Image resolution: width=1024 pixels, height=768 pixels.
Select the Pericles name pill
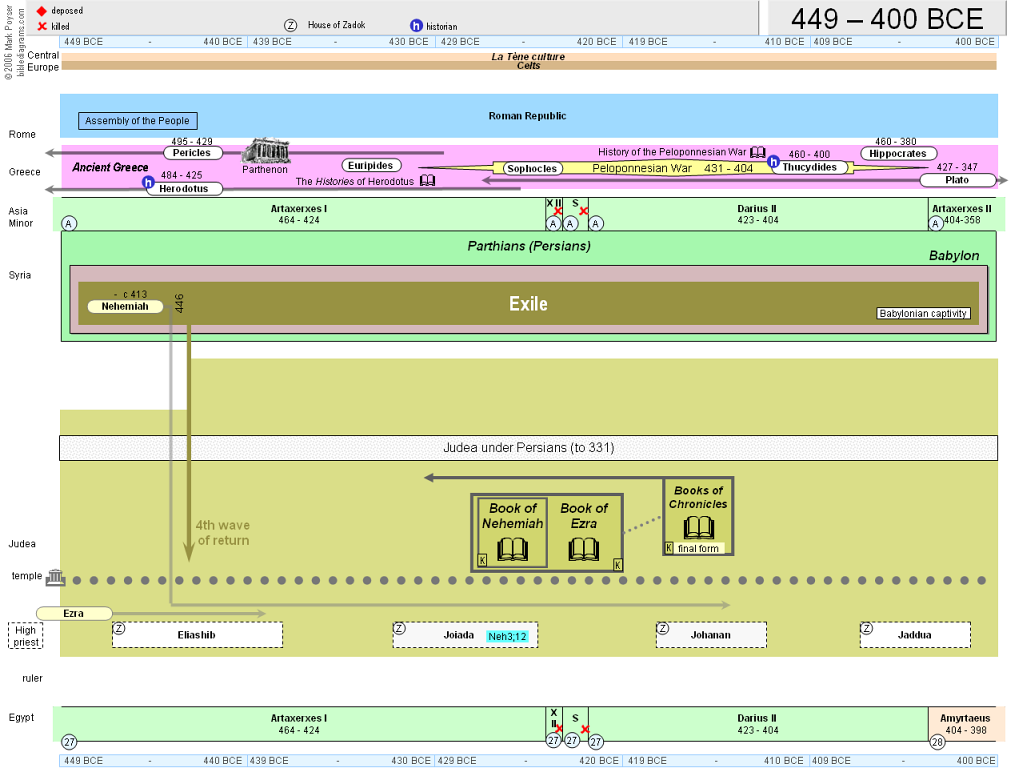pos(192,153)
